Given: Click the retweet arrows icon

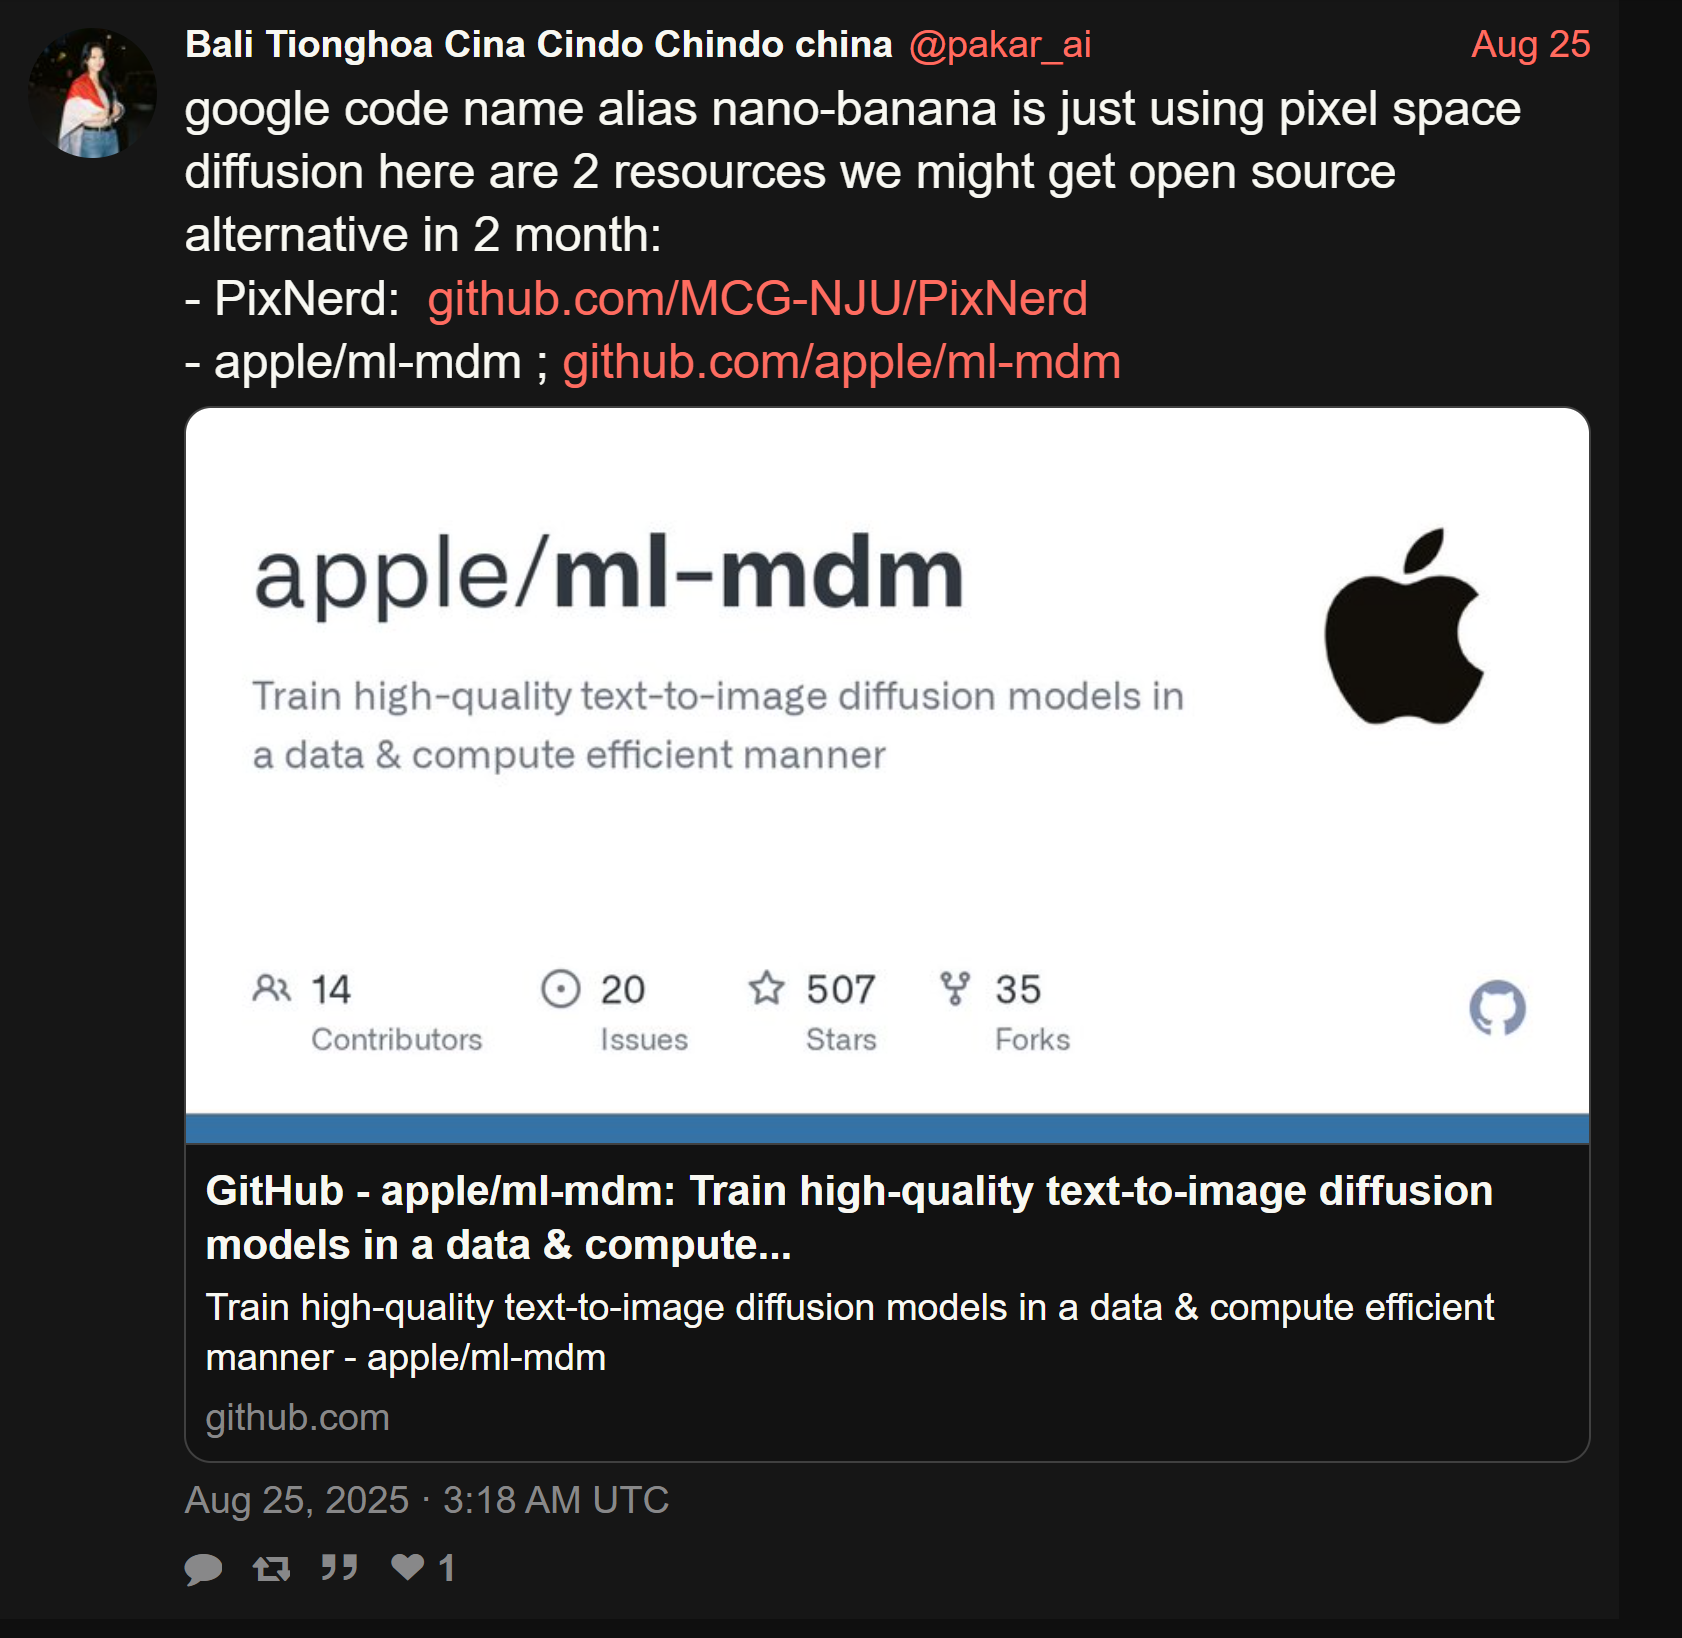Looking at the screenshot, I should (x=272, y=1568).
